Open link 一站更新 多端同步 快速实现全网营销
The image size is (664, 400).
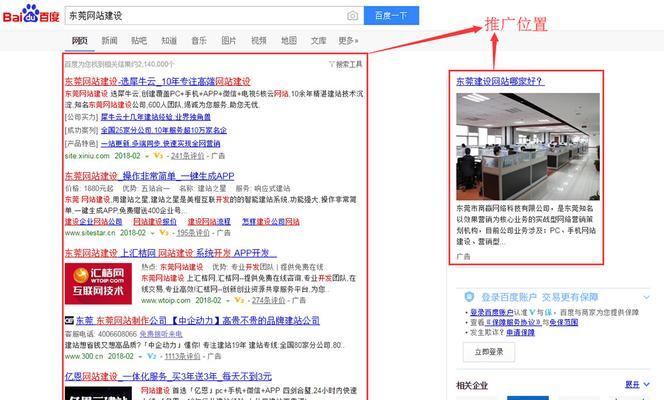(160, 143)
